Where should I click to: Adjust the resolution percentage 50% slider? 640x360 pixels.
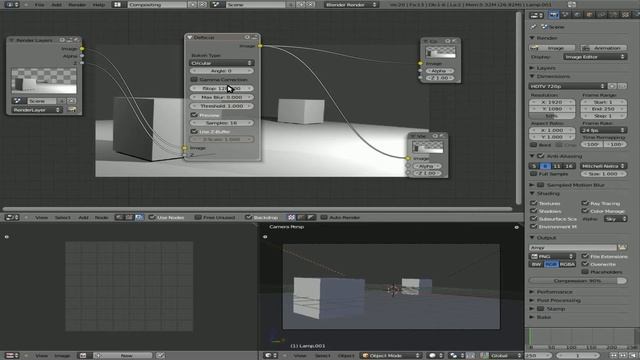[552, 116]
